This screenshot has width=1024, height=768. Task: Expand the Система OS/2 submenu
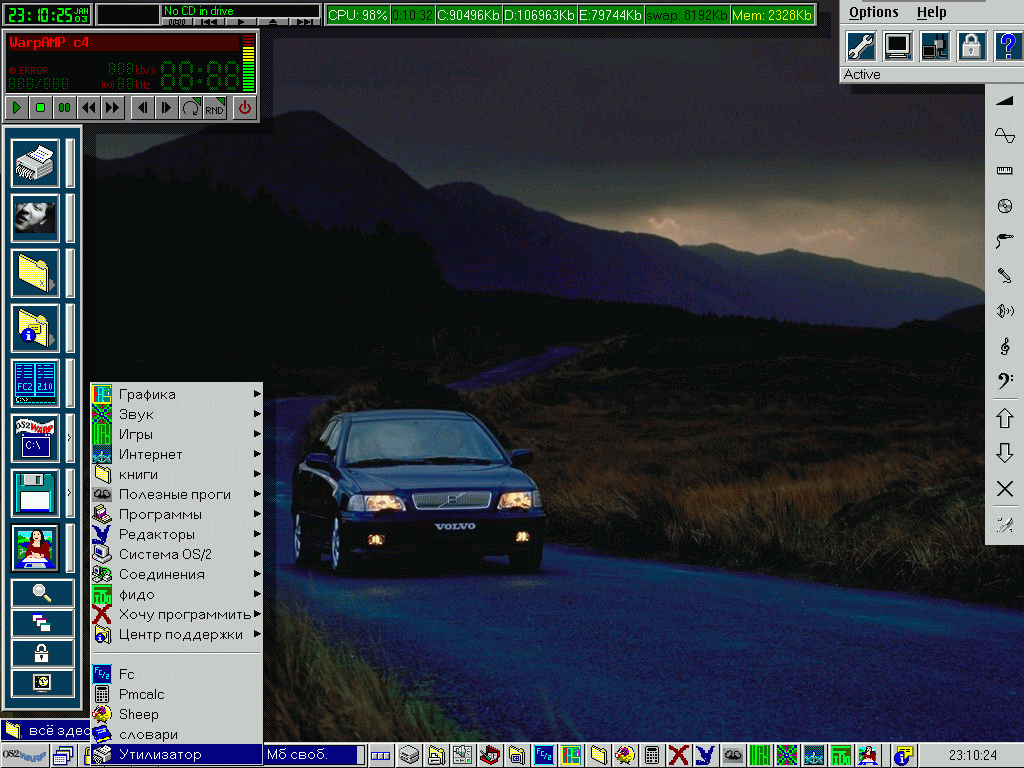coord(176,554)
